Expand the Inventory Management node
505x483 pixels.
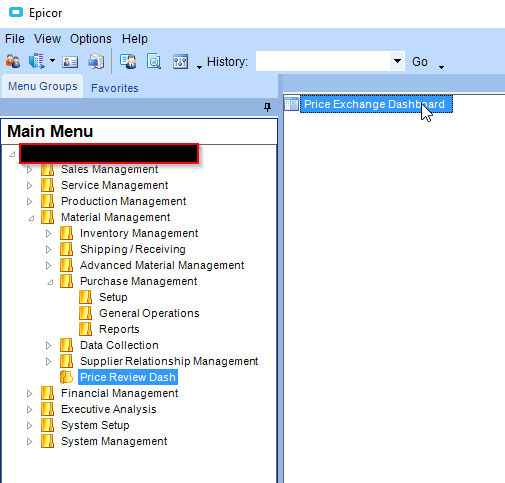click(x=48, y=233)
